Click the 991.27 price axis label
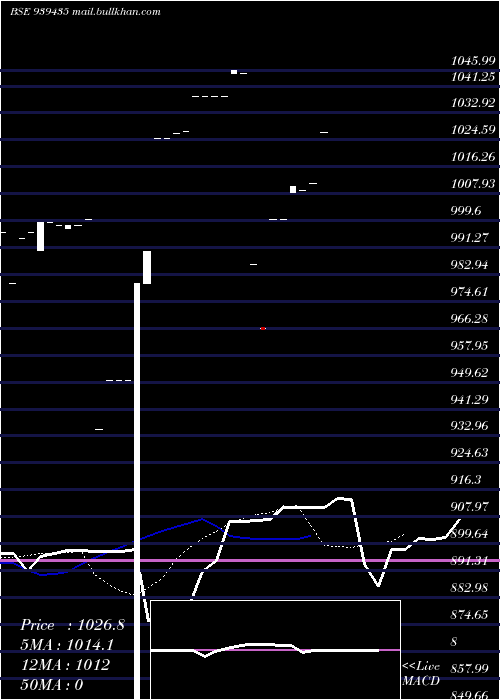Image resolution: width=500 pixels, height=700 pixels. tap(469, 238)
